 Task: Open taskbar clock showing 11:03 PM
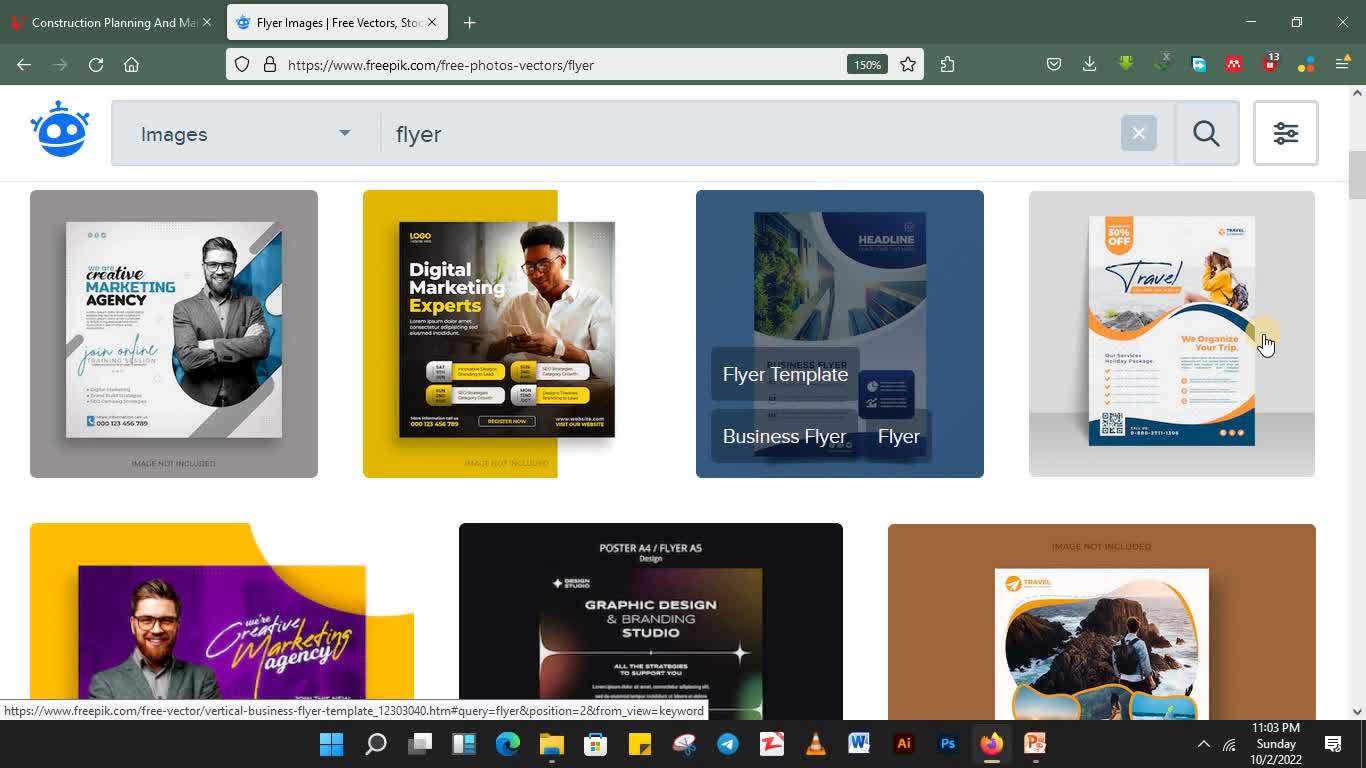(x=1276, y=744)
